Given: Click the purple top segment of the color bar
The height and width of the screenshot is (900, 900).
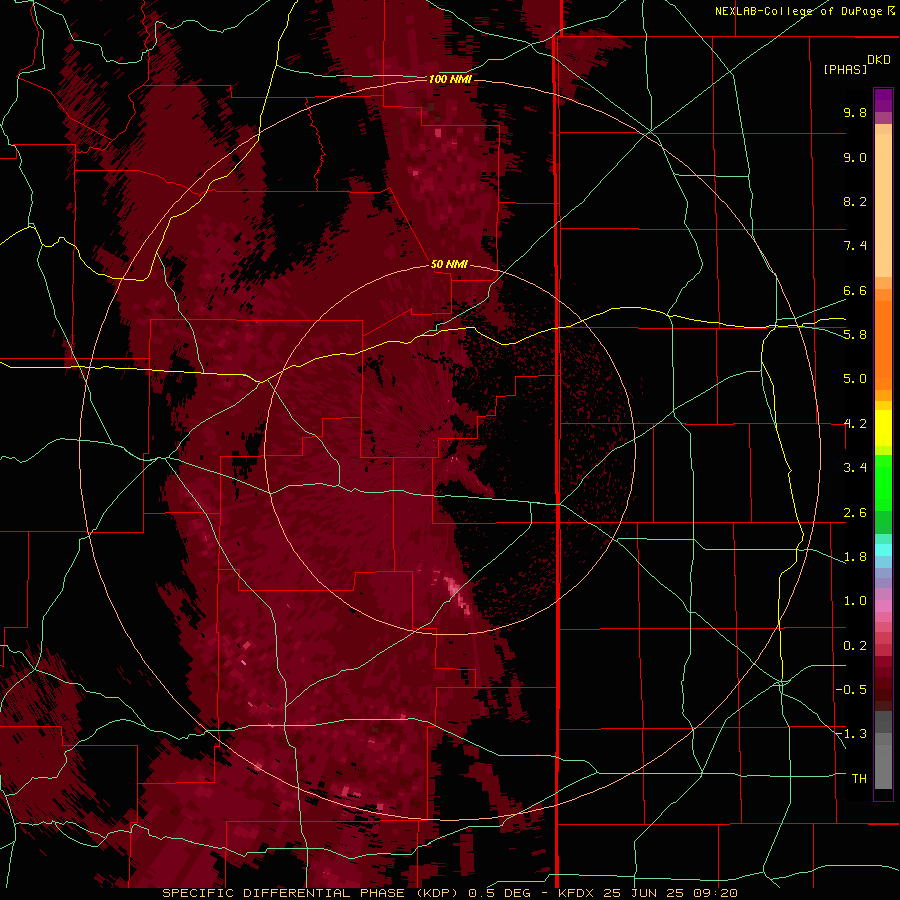Looking at the screenshot, I should tap(883, 100).
